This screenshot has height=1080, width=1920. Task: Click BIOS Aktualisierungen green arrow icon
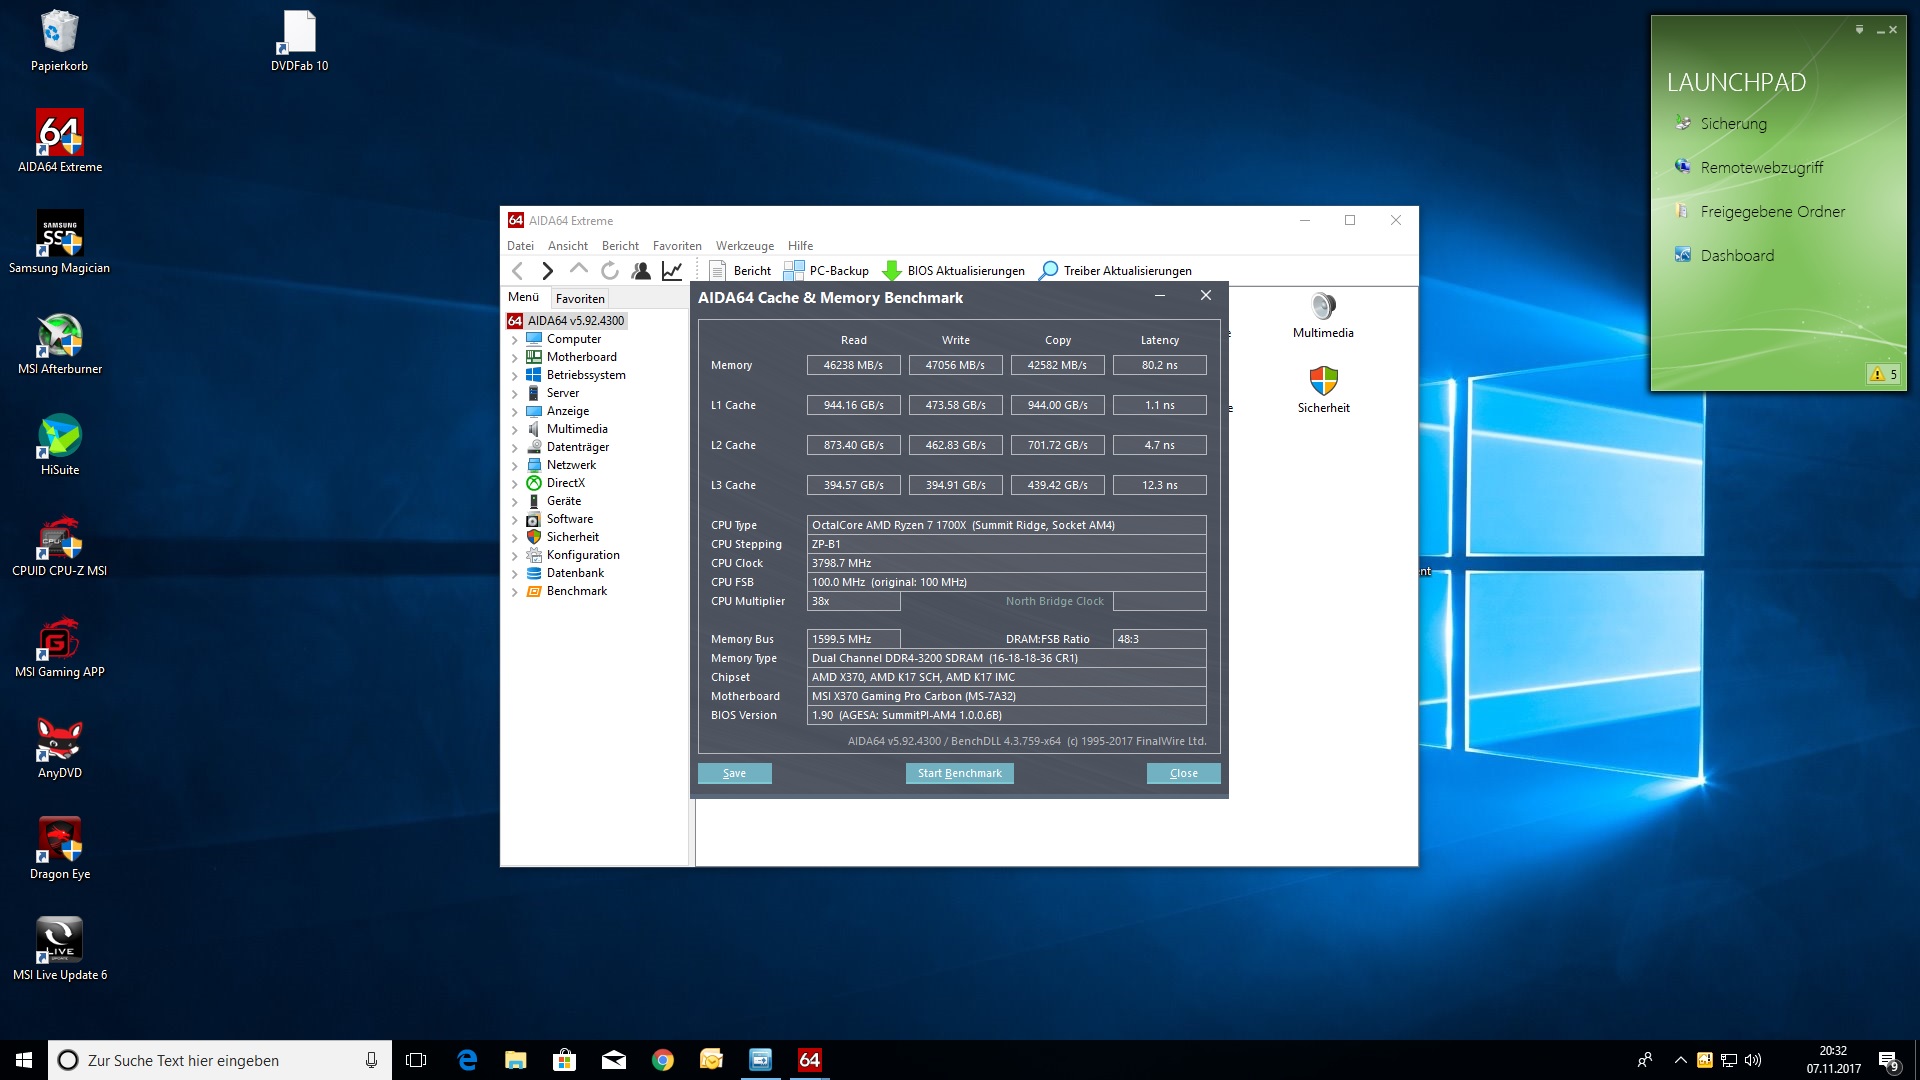[x=891, y=270]
